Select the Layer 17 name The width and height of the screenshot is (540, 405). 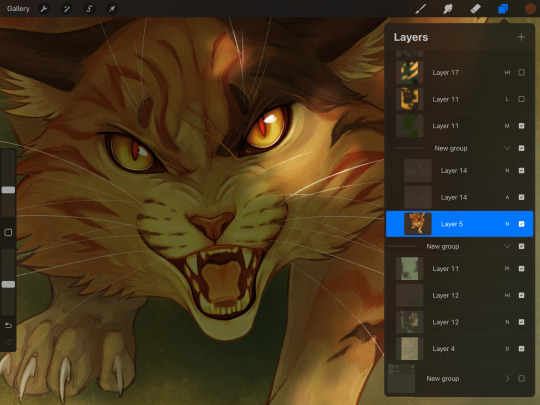click(x=445, y=72)
